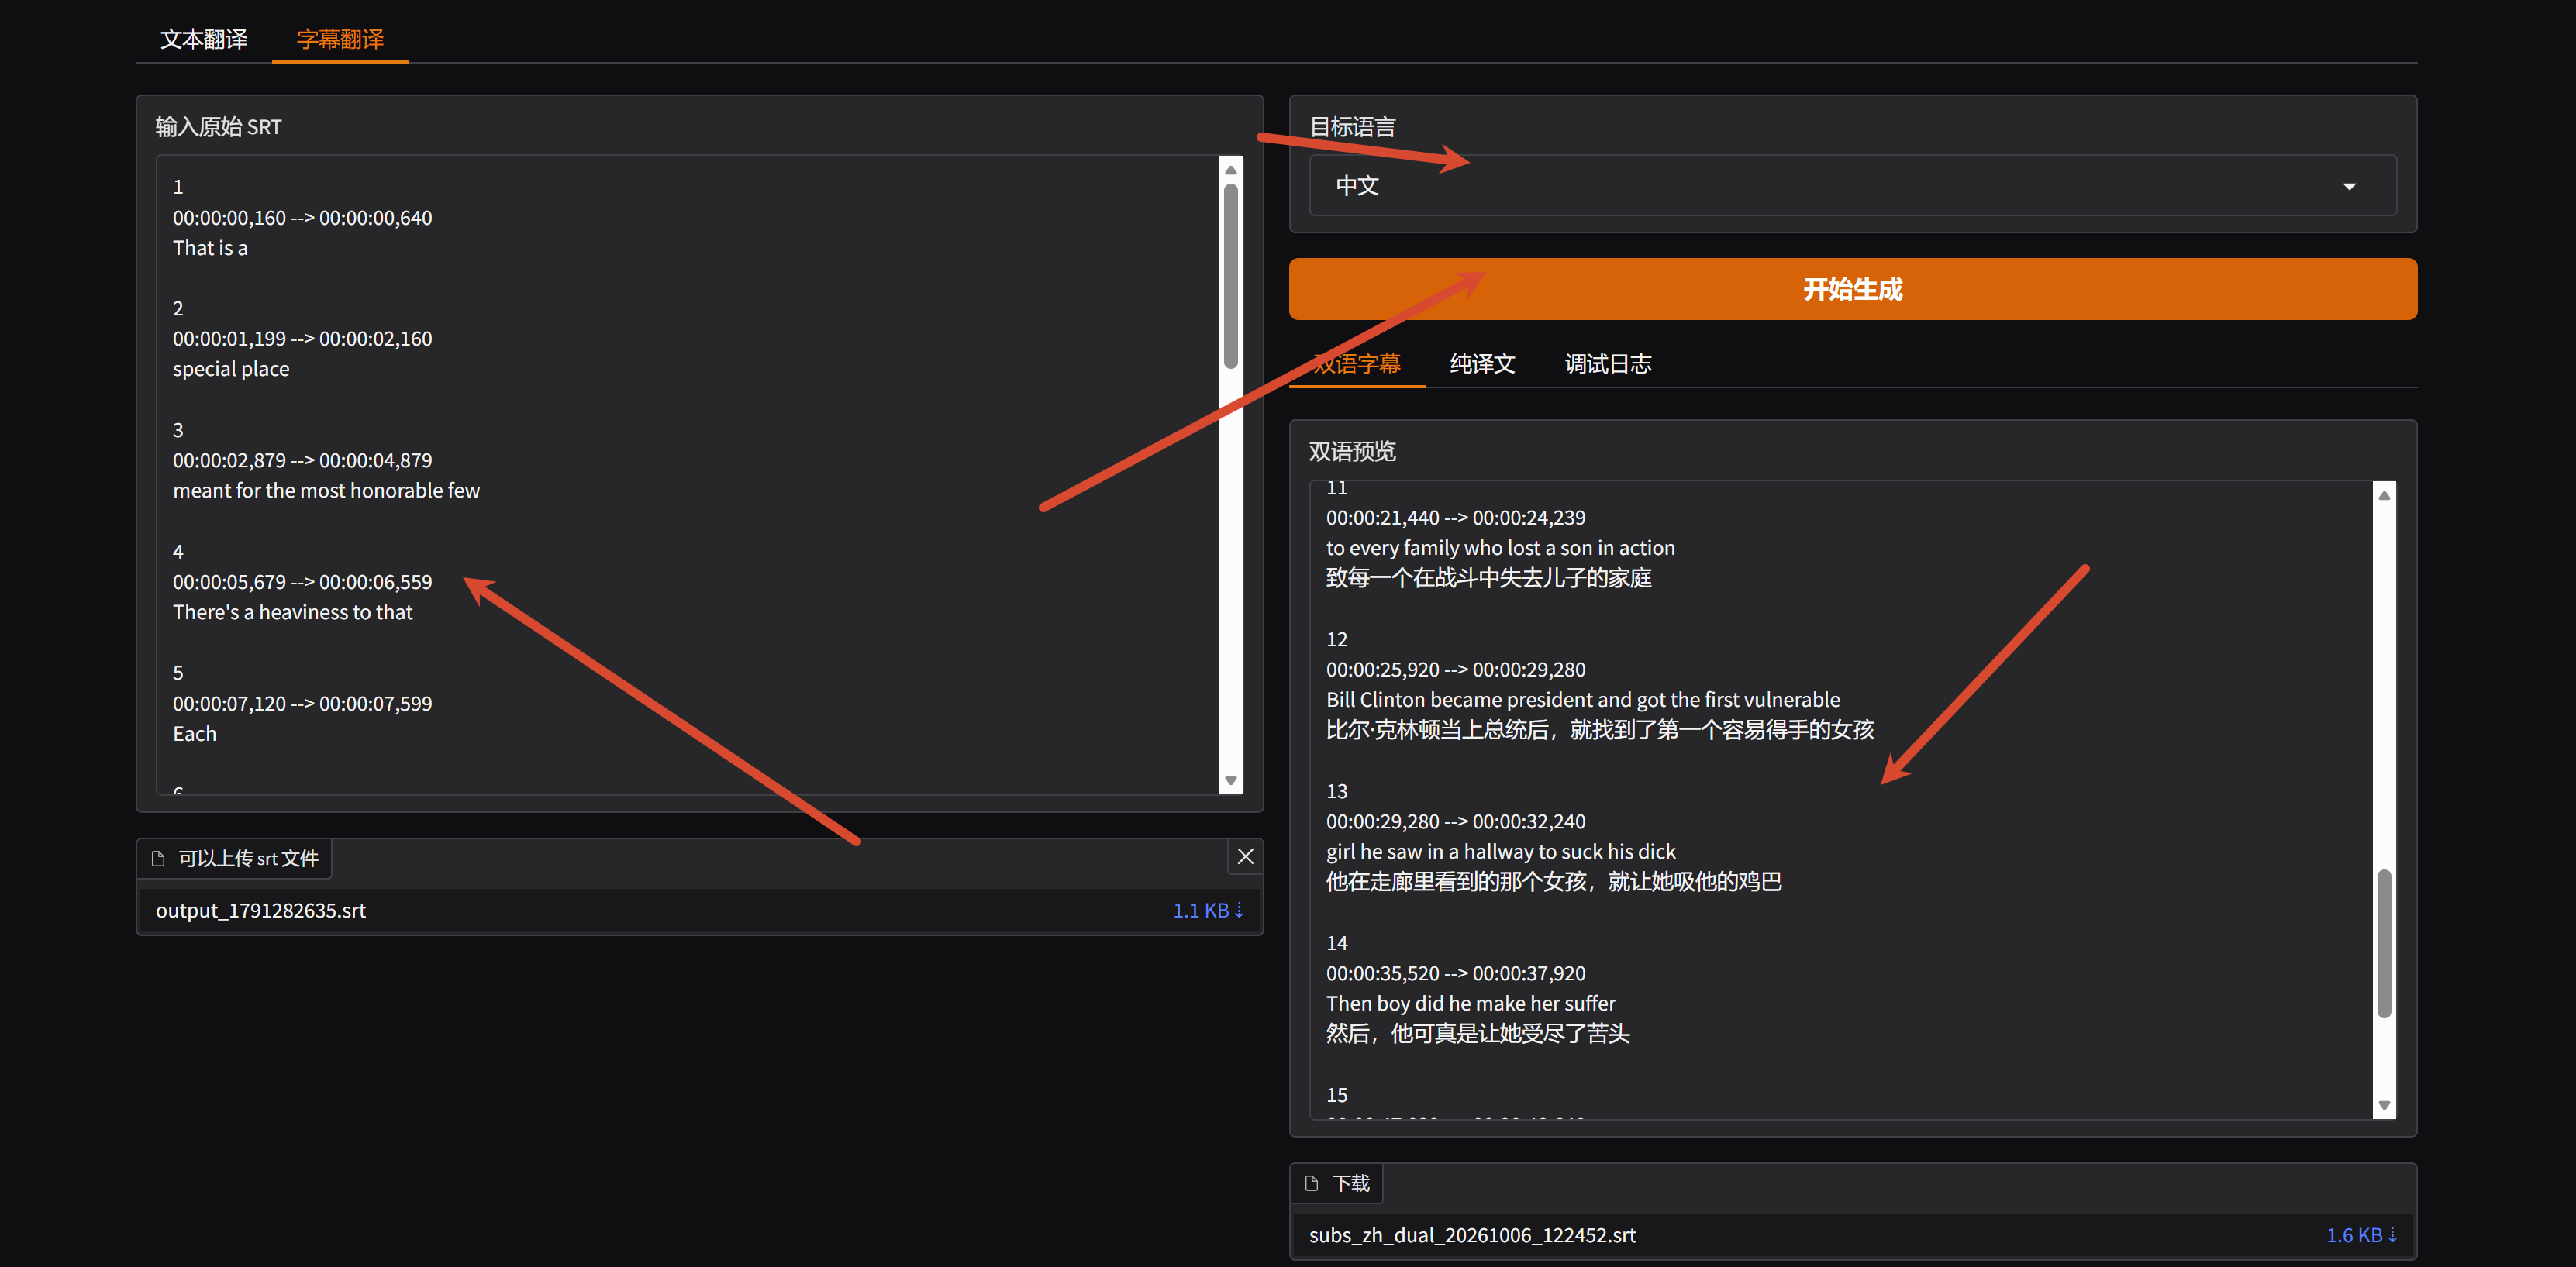Click the file icon next to 可以上传 srt 文件
Viewport: 2576px width, 1267px height.
[x=158, y=858]
